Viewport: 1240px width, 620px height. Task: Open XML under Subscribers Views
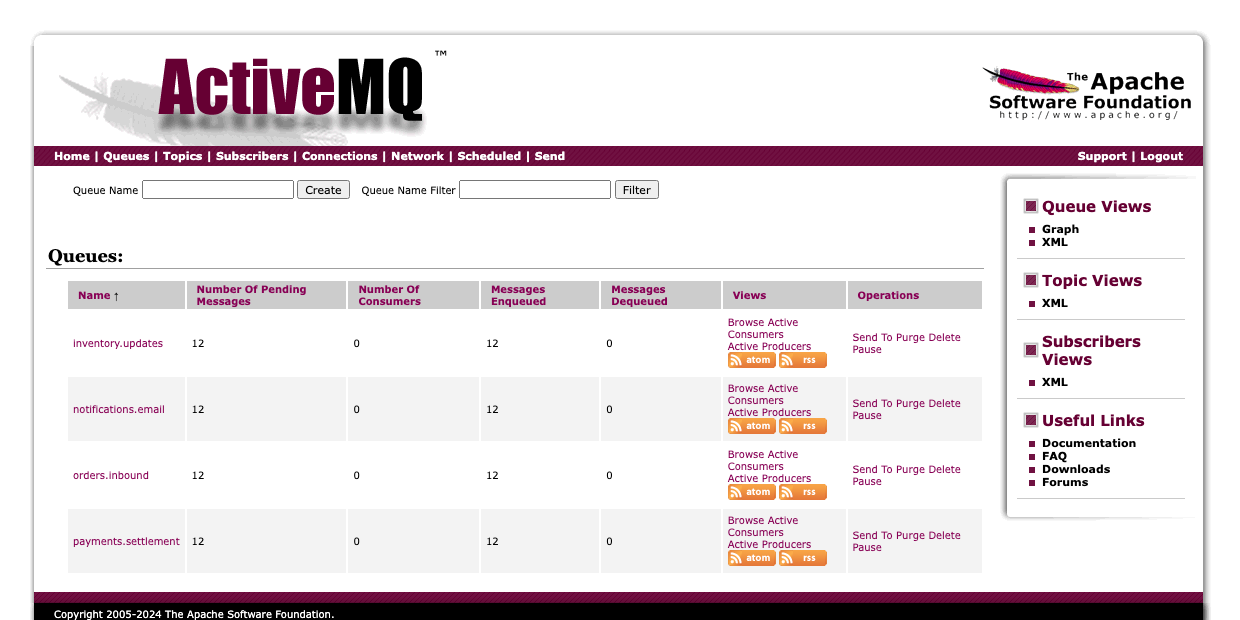(x=1054, y=382)
